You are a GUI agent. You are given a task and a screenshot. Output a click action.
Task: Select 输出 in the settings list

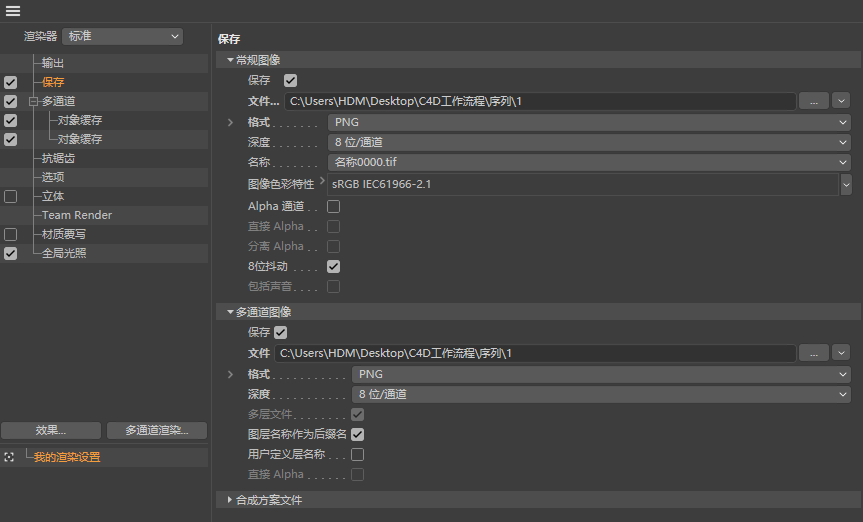53,63
